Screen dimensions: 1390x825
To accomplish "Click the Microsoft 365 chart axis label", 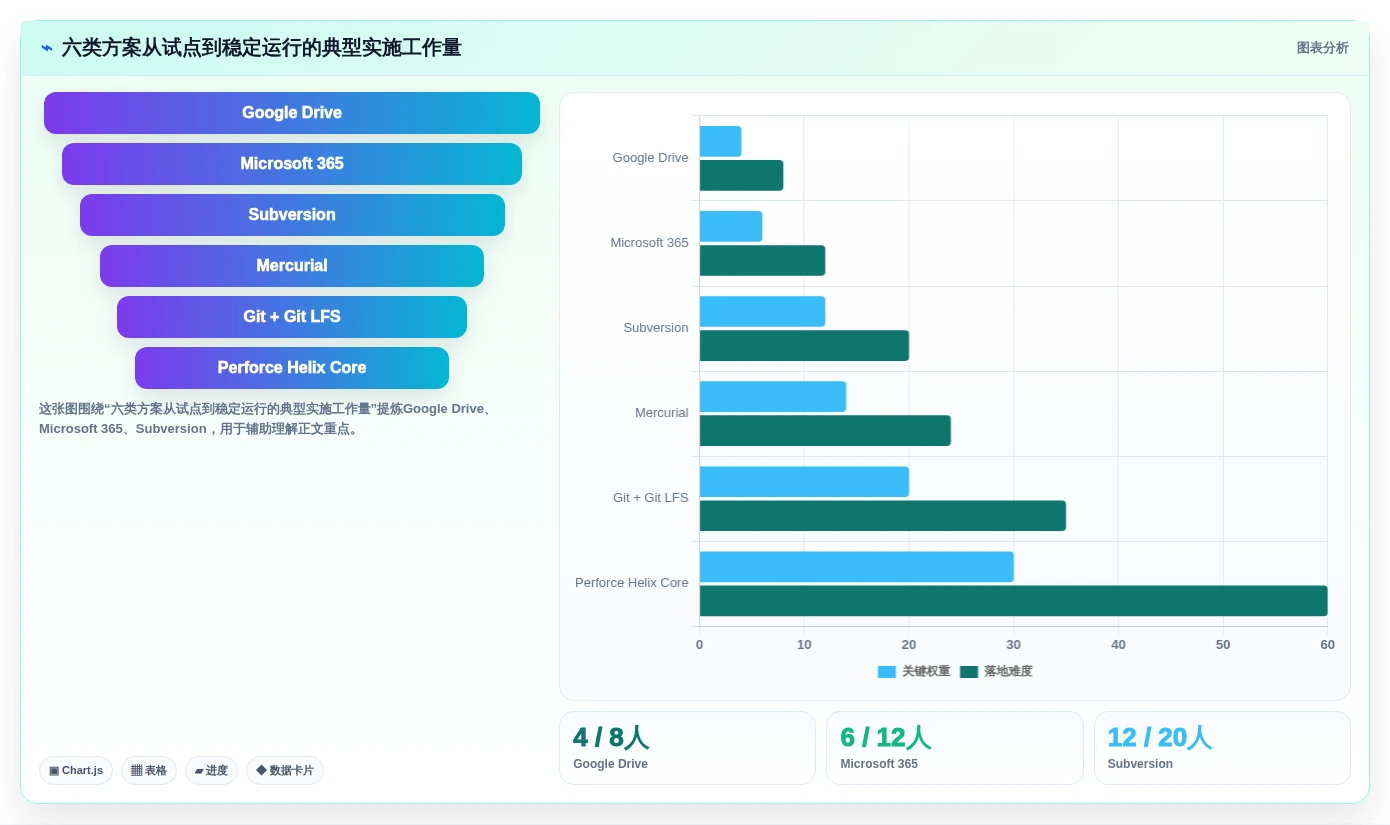I will [x=649, y=243].
